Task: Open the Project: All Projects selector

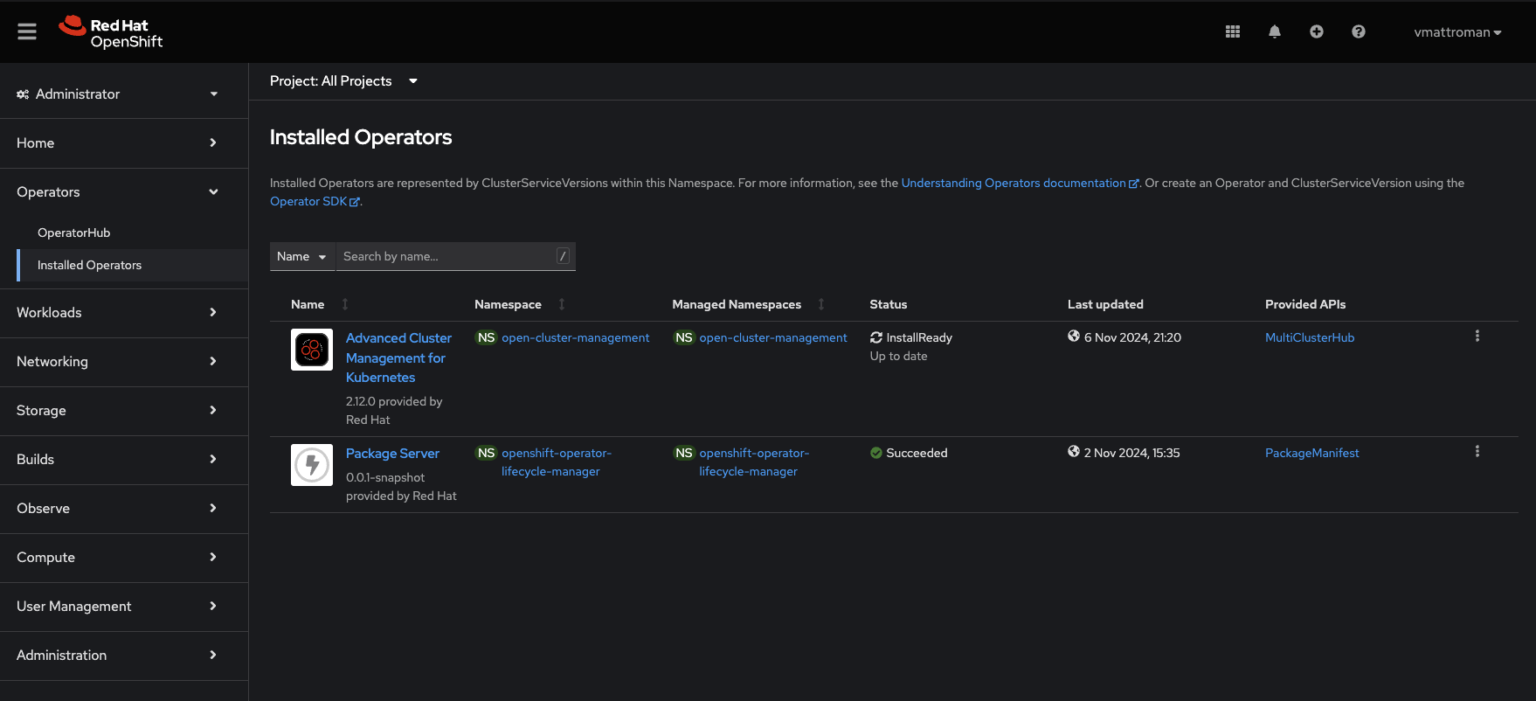Action: pos(344,81)
